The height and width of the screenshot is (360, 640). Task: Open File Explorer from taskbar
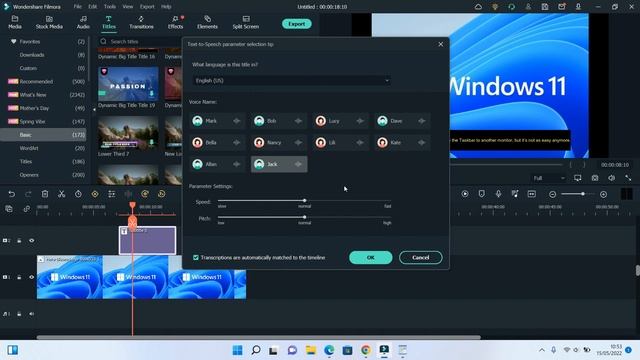(311, 350)
